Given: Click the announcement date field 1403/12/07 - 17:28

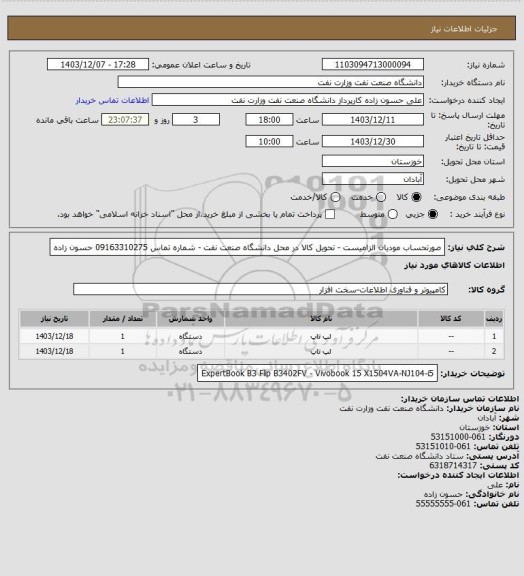Looking at the screenshot, I should [98, 64].
